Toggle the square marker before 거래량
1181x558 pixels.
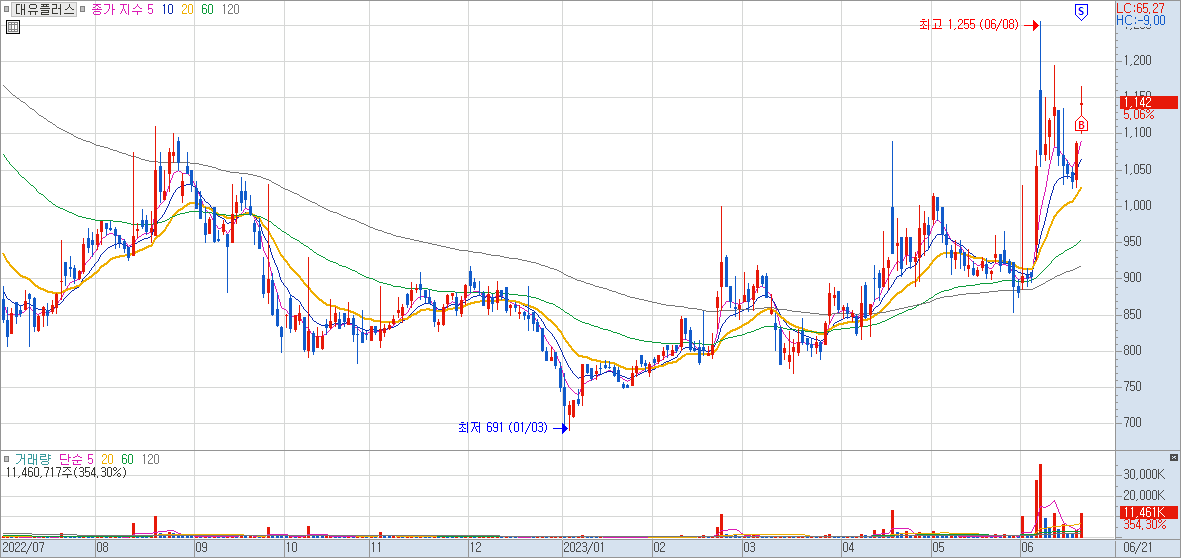(x=7, y=459)
